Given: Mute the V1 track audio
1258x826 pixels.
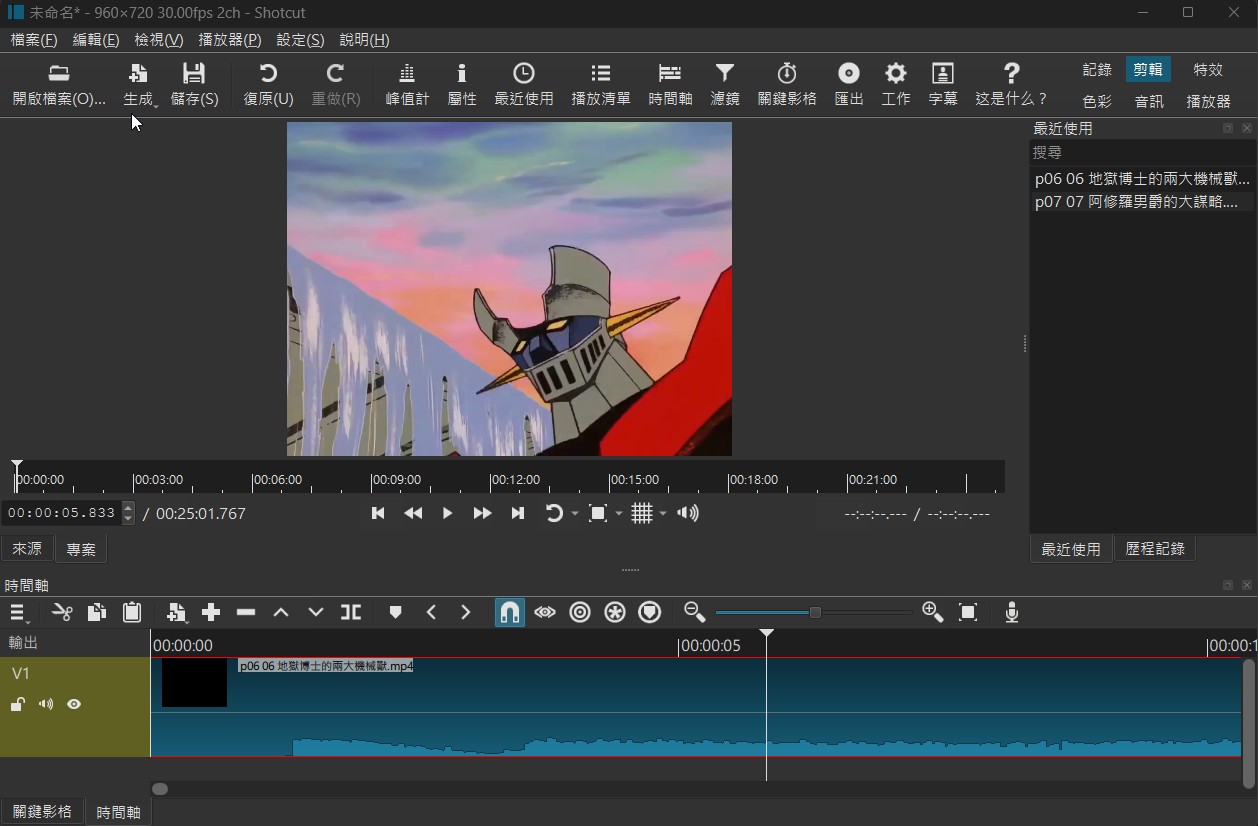Looking at the screenshot, I should coord(46,704).
